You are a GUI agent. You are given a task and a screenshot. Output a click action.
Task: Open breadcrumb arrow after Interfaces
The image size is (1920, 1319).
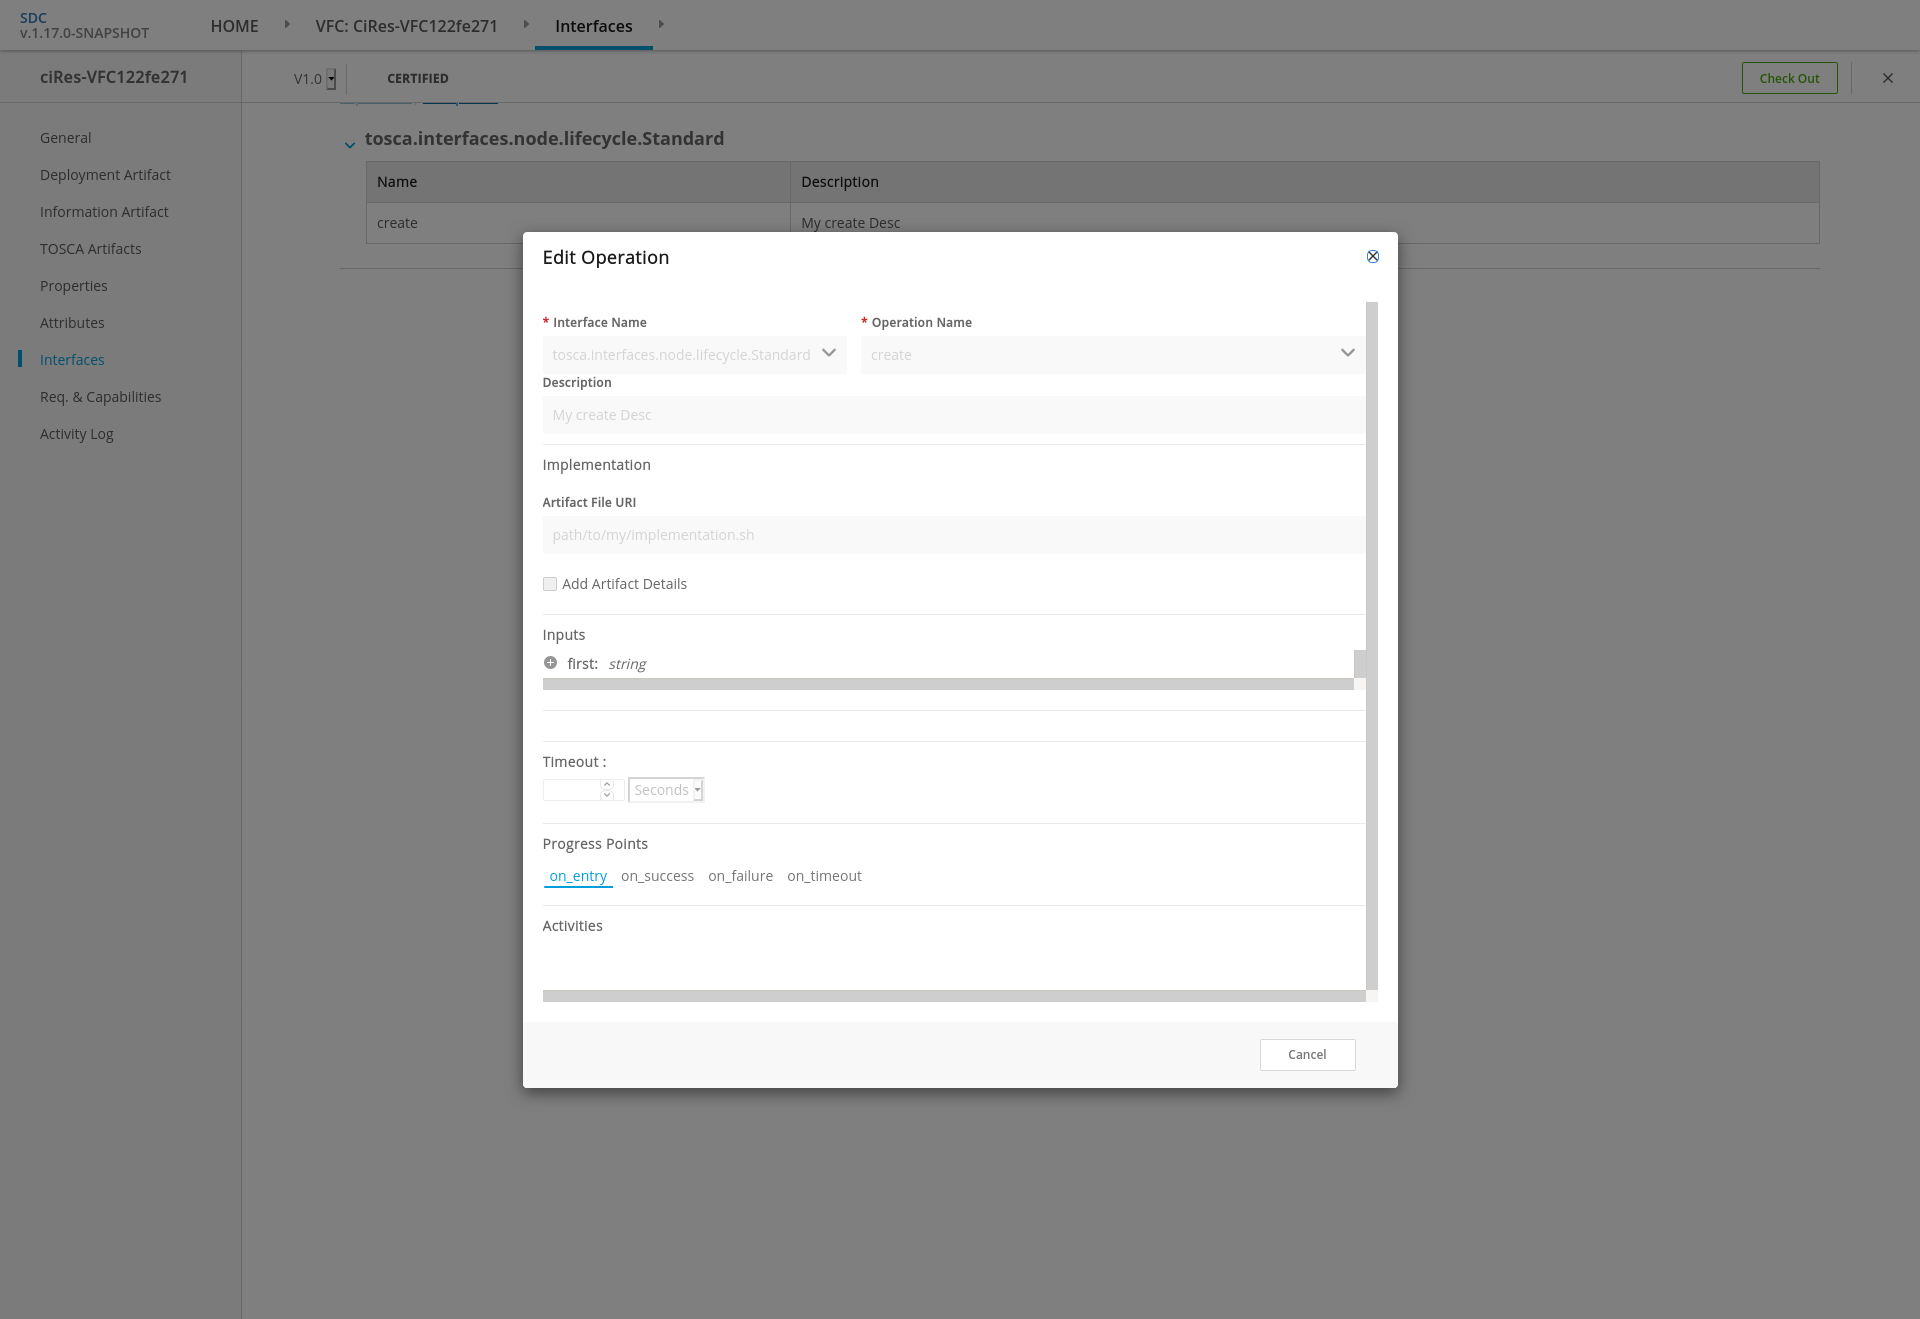coord(661,24)
